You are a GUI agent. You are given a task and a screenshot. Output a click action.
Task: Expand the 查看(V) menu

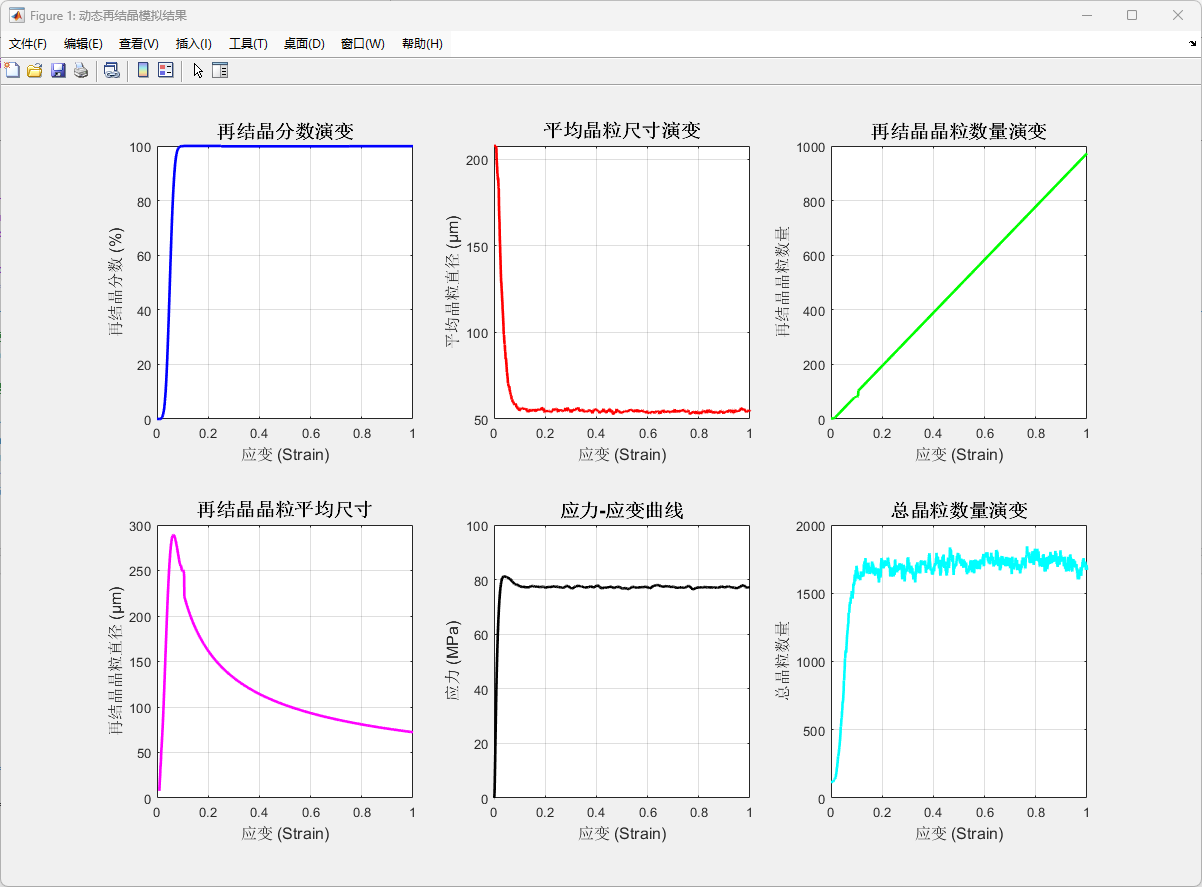(139, 44)
